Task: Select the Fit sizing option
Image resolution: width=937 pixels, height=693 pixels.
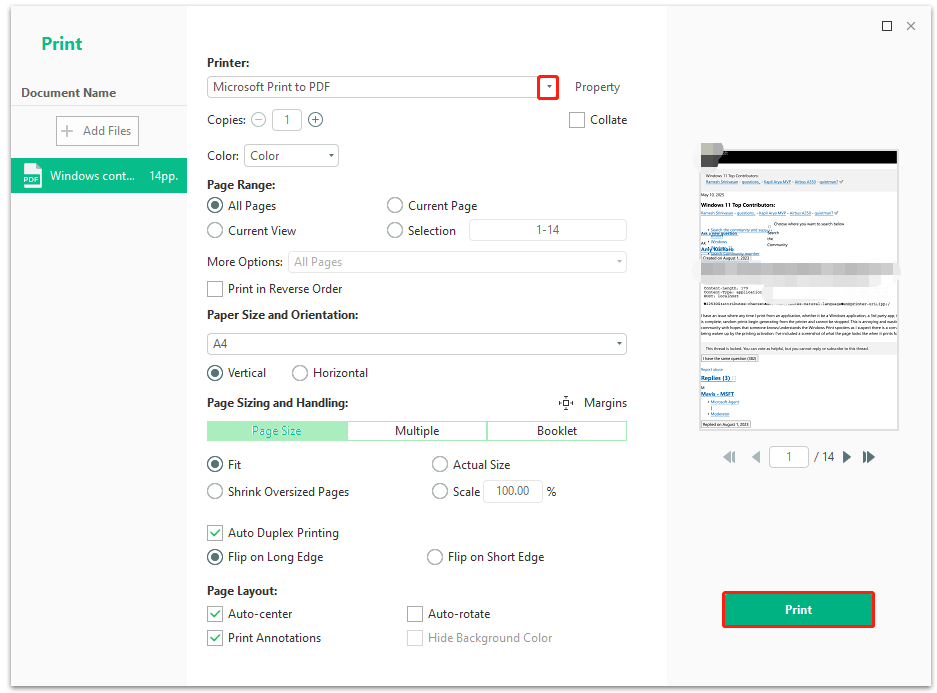Action: click(215, 465)
